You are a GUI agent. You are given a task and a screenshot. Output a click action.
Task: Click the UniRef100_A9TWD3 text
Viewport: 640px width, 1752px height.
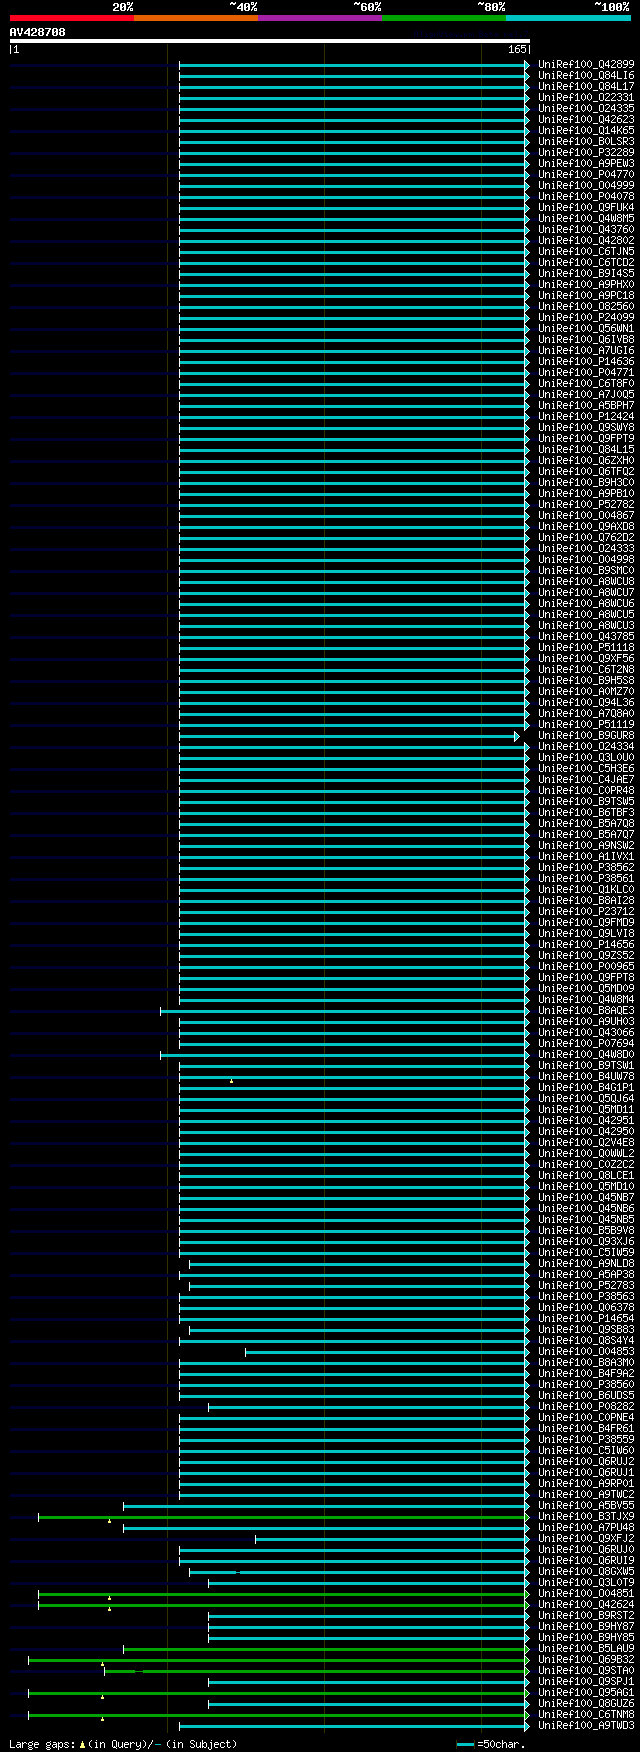coord(586,1726)
